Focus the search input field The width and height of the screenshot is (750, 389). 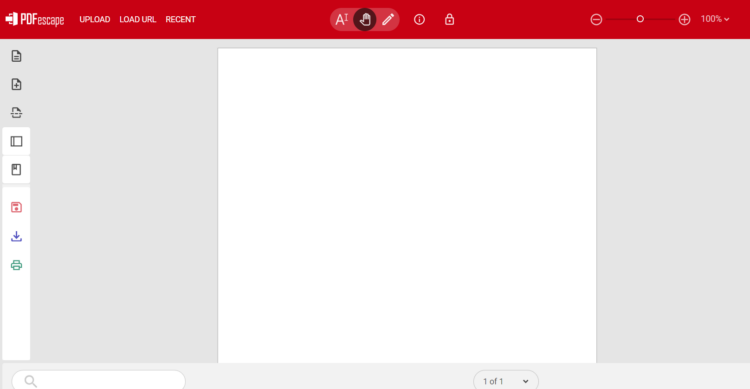pos(99,381)
